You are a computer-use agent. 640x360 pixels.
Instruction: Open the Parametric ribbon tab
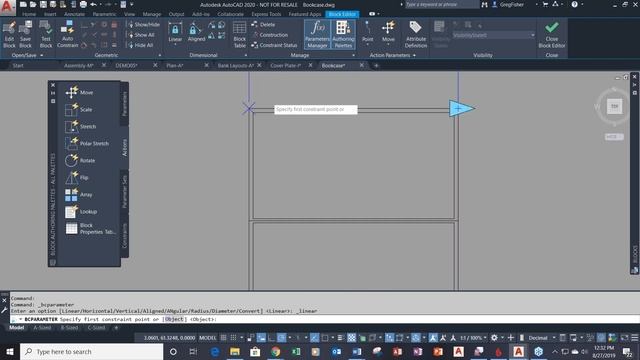point(104,14)
